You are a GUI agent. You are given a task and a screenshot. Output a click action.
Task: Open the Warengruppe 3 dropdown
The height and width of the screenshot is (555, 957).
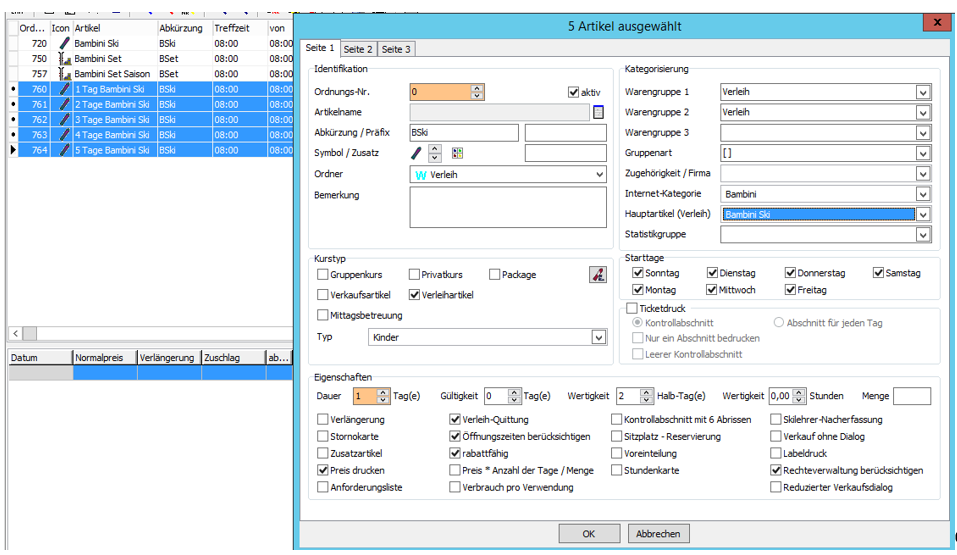[923, 133]
